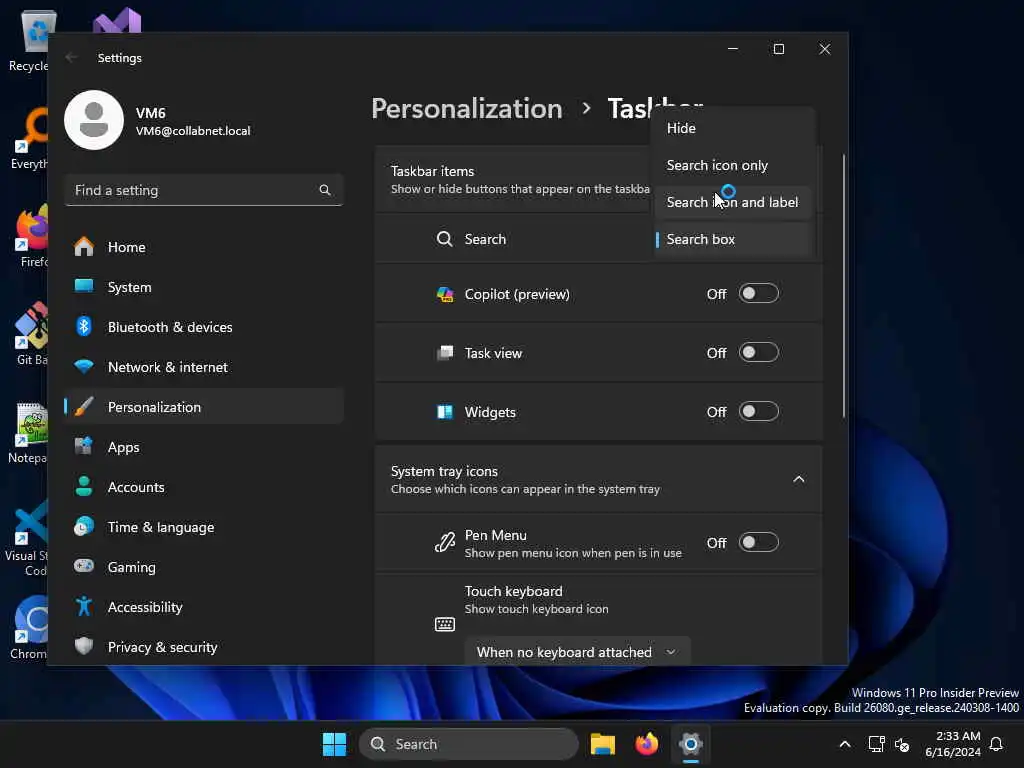
Task: Click the back arrow in Settings
Action: coord(71,57)
